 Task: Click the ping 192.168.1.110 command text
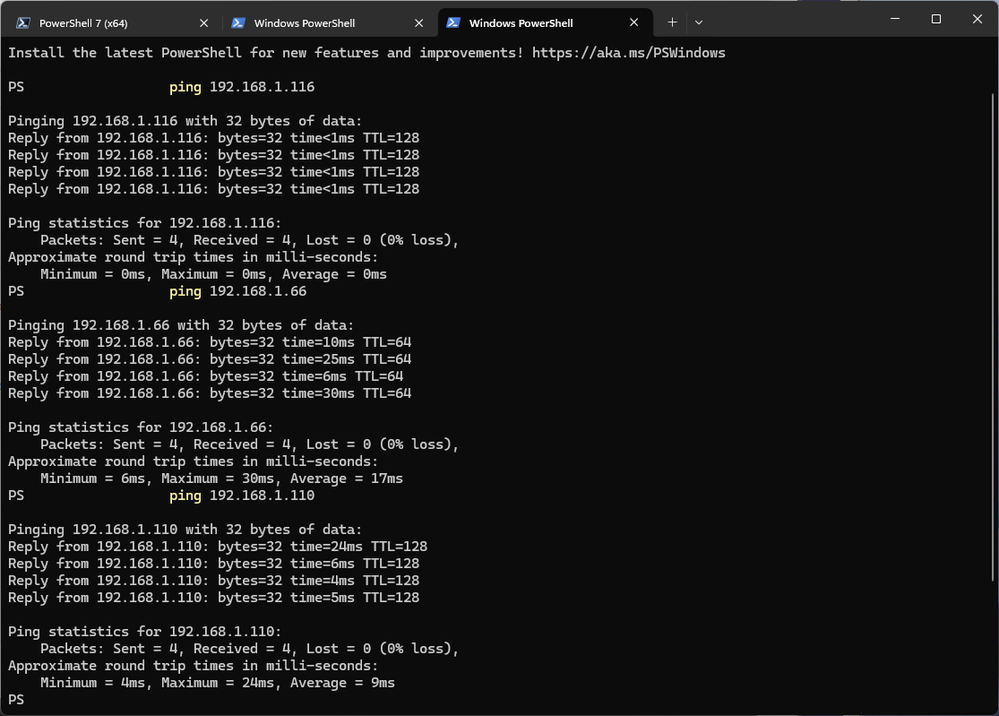[x=242, y=495]
